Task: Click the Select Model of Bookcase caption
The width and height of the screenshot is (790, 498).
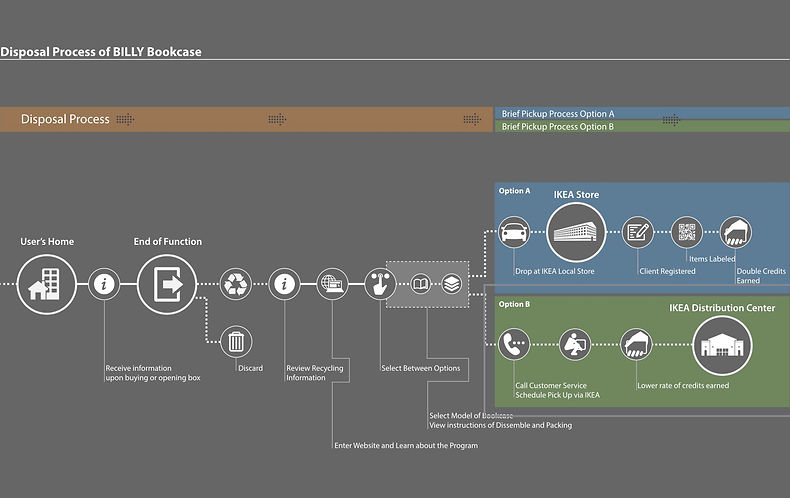Action: pos(471,416)
